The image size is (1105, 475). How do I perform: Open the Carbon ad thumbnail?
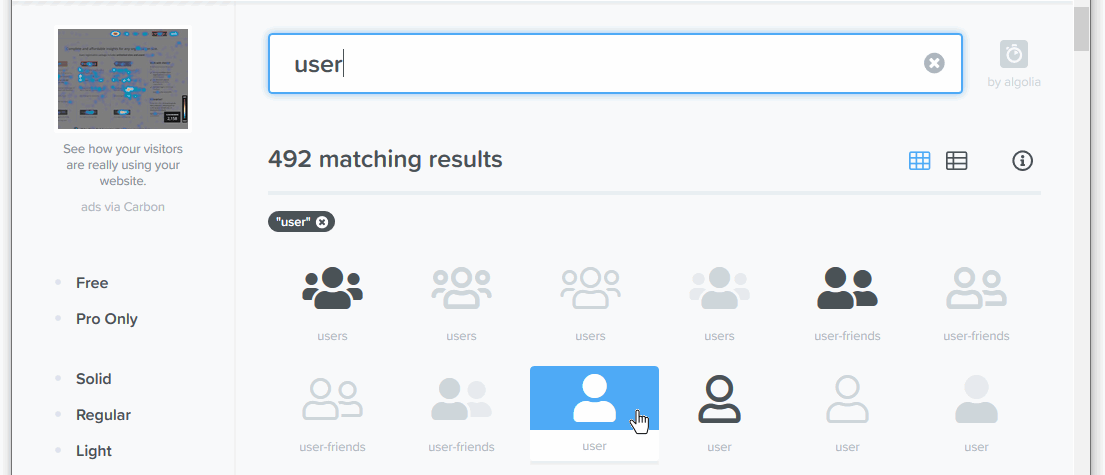pos(123,79)
